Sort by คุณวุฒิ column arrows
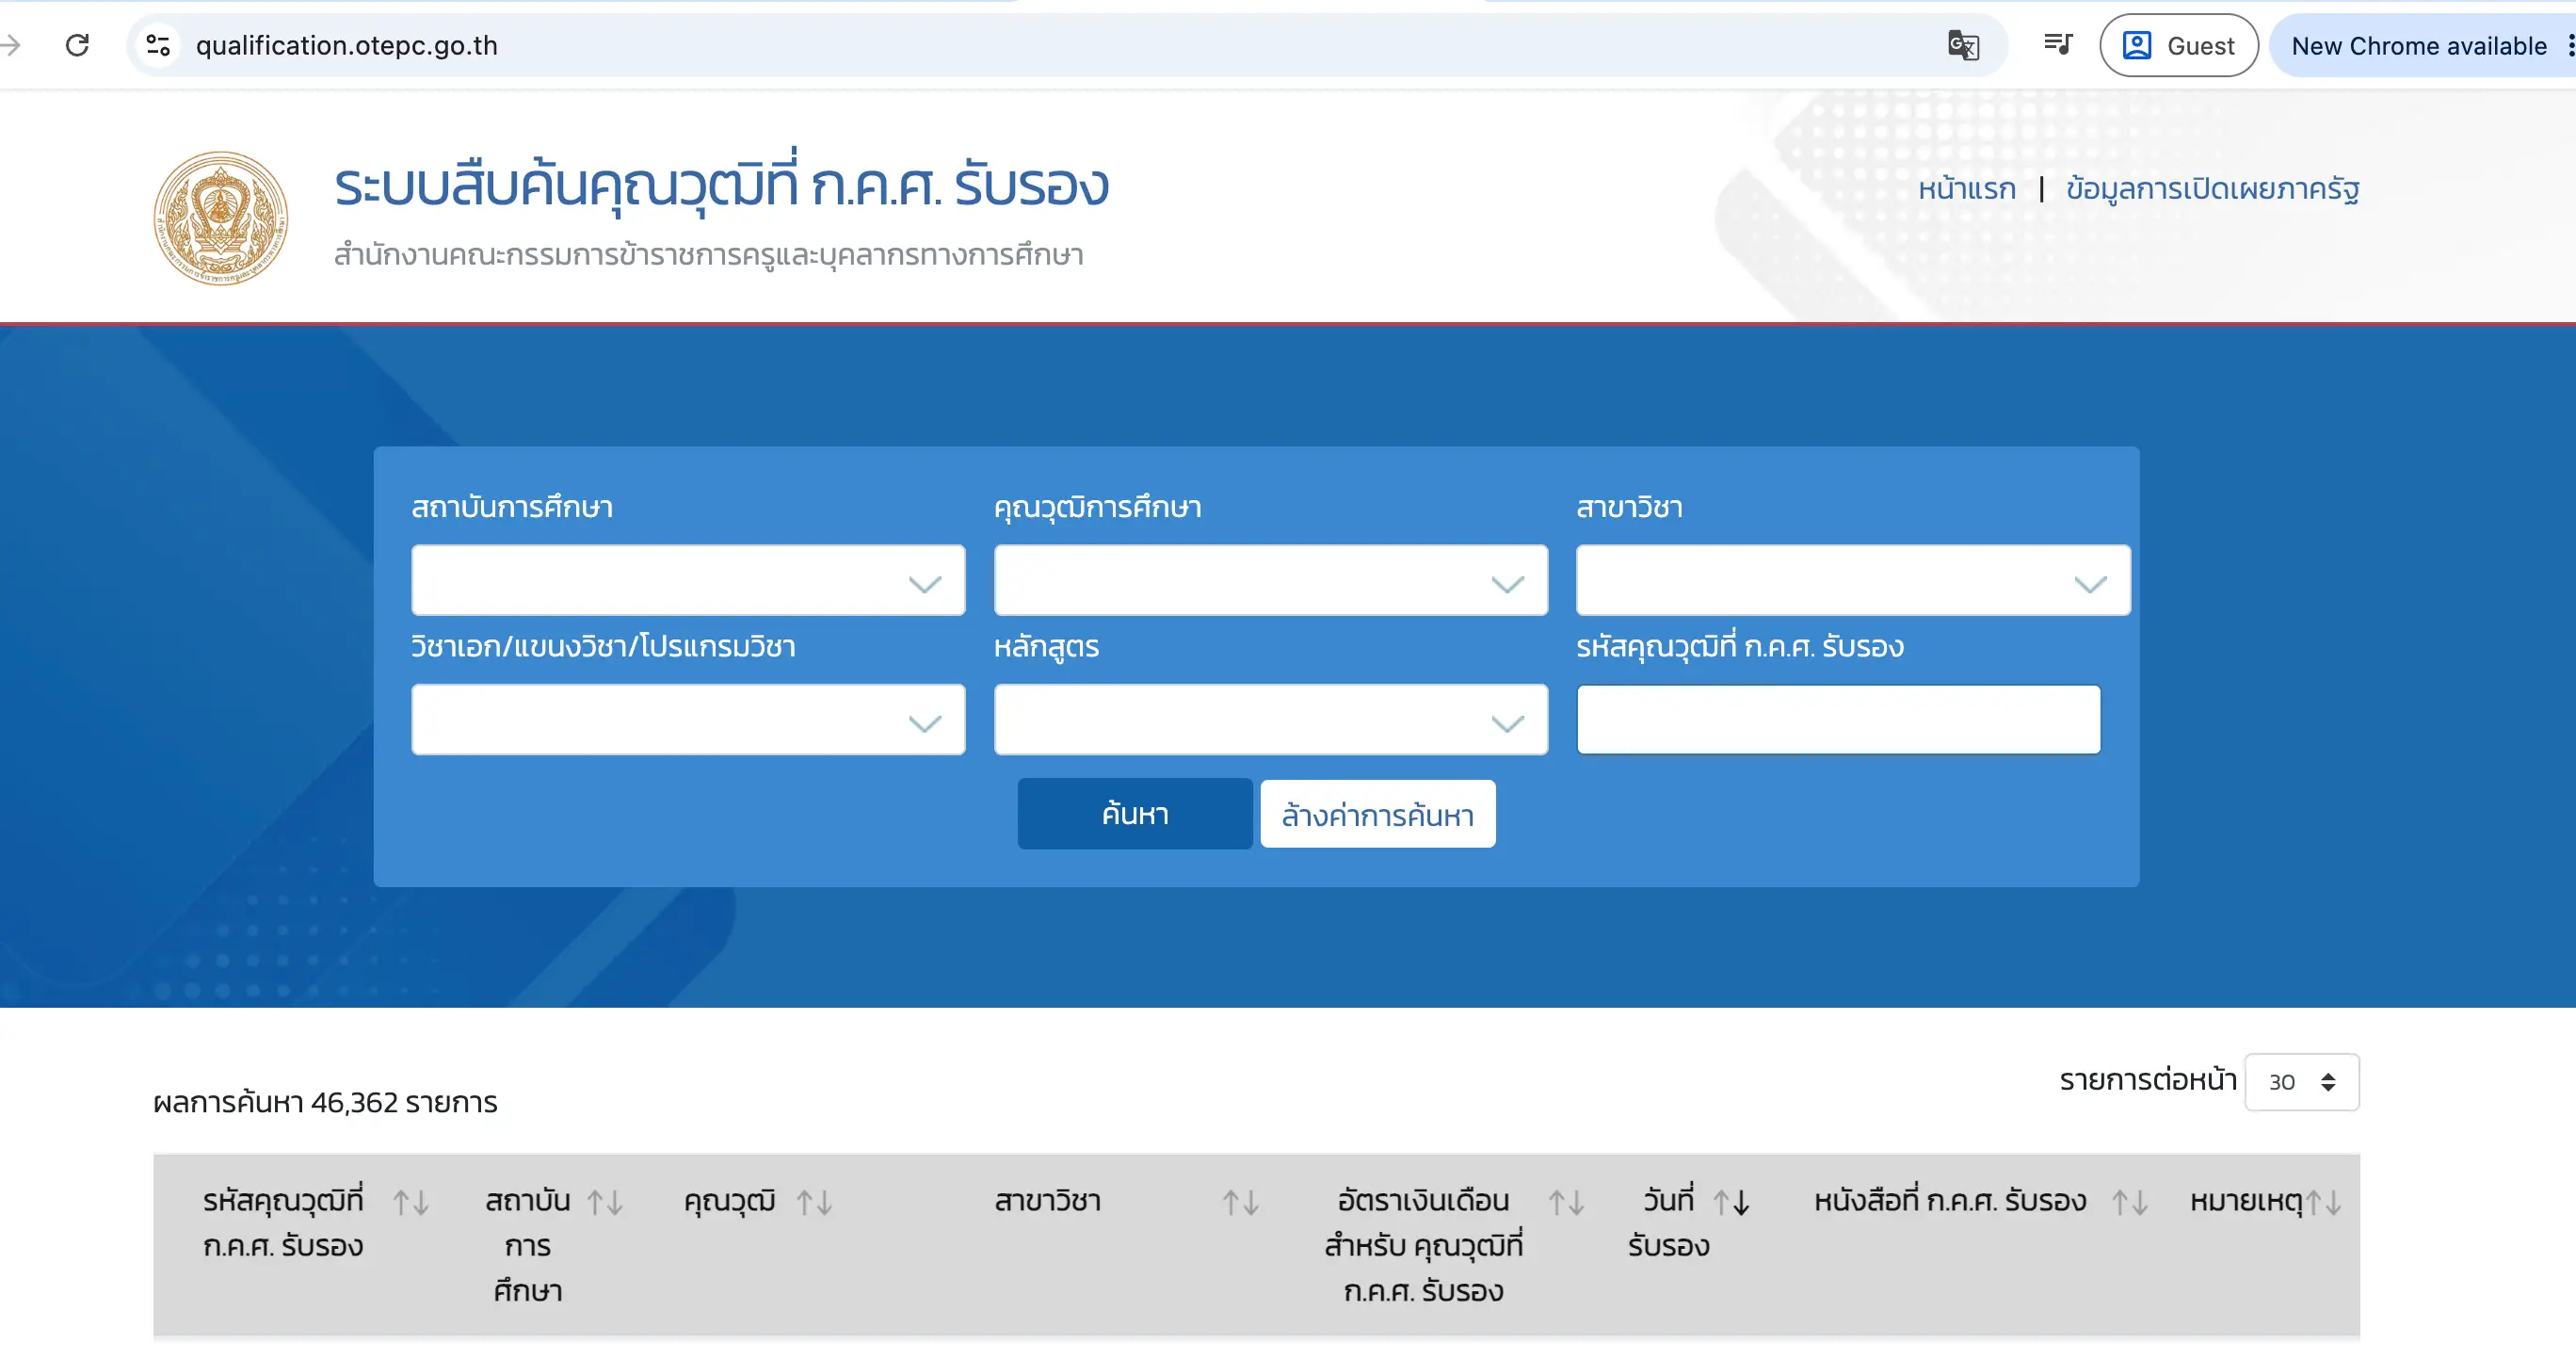This screenshot has height=1360, width=2576. coord(815,1203)
